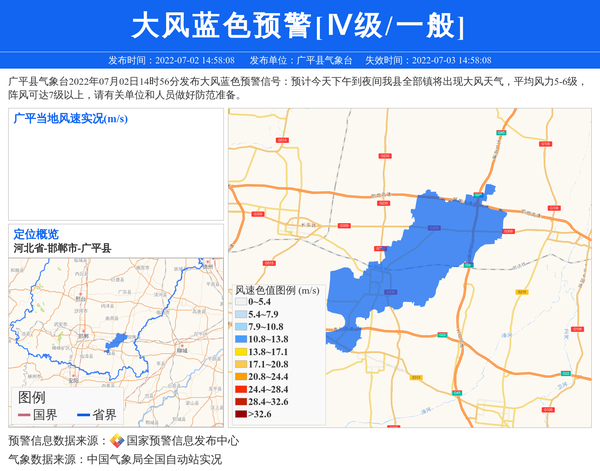Click the 国界 red line legend marker
The height and width of the screenshot is (471, 600).
point(24,415)
